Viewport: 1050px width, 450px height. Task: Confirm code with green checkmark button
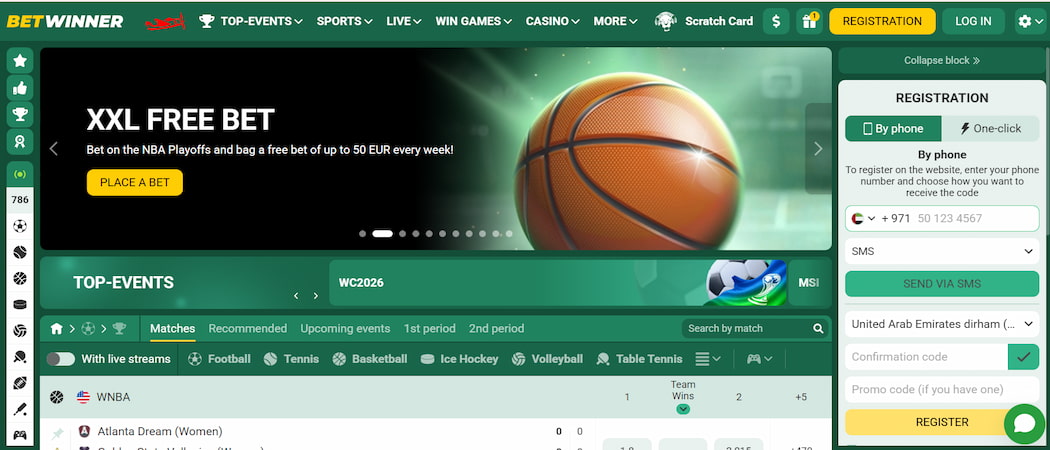[1023, 357]
